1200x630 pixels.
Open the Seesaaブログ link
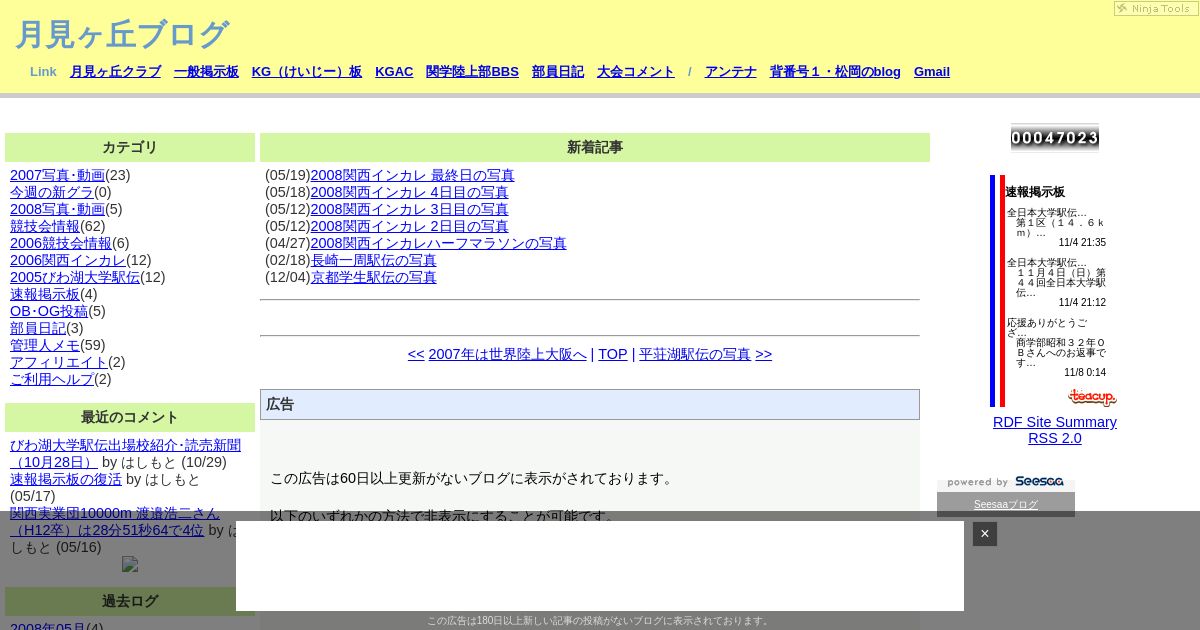click(x=1006, y=505)
